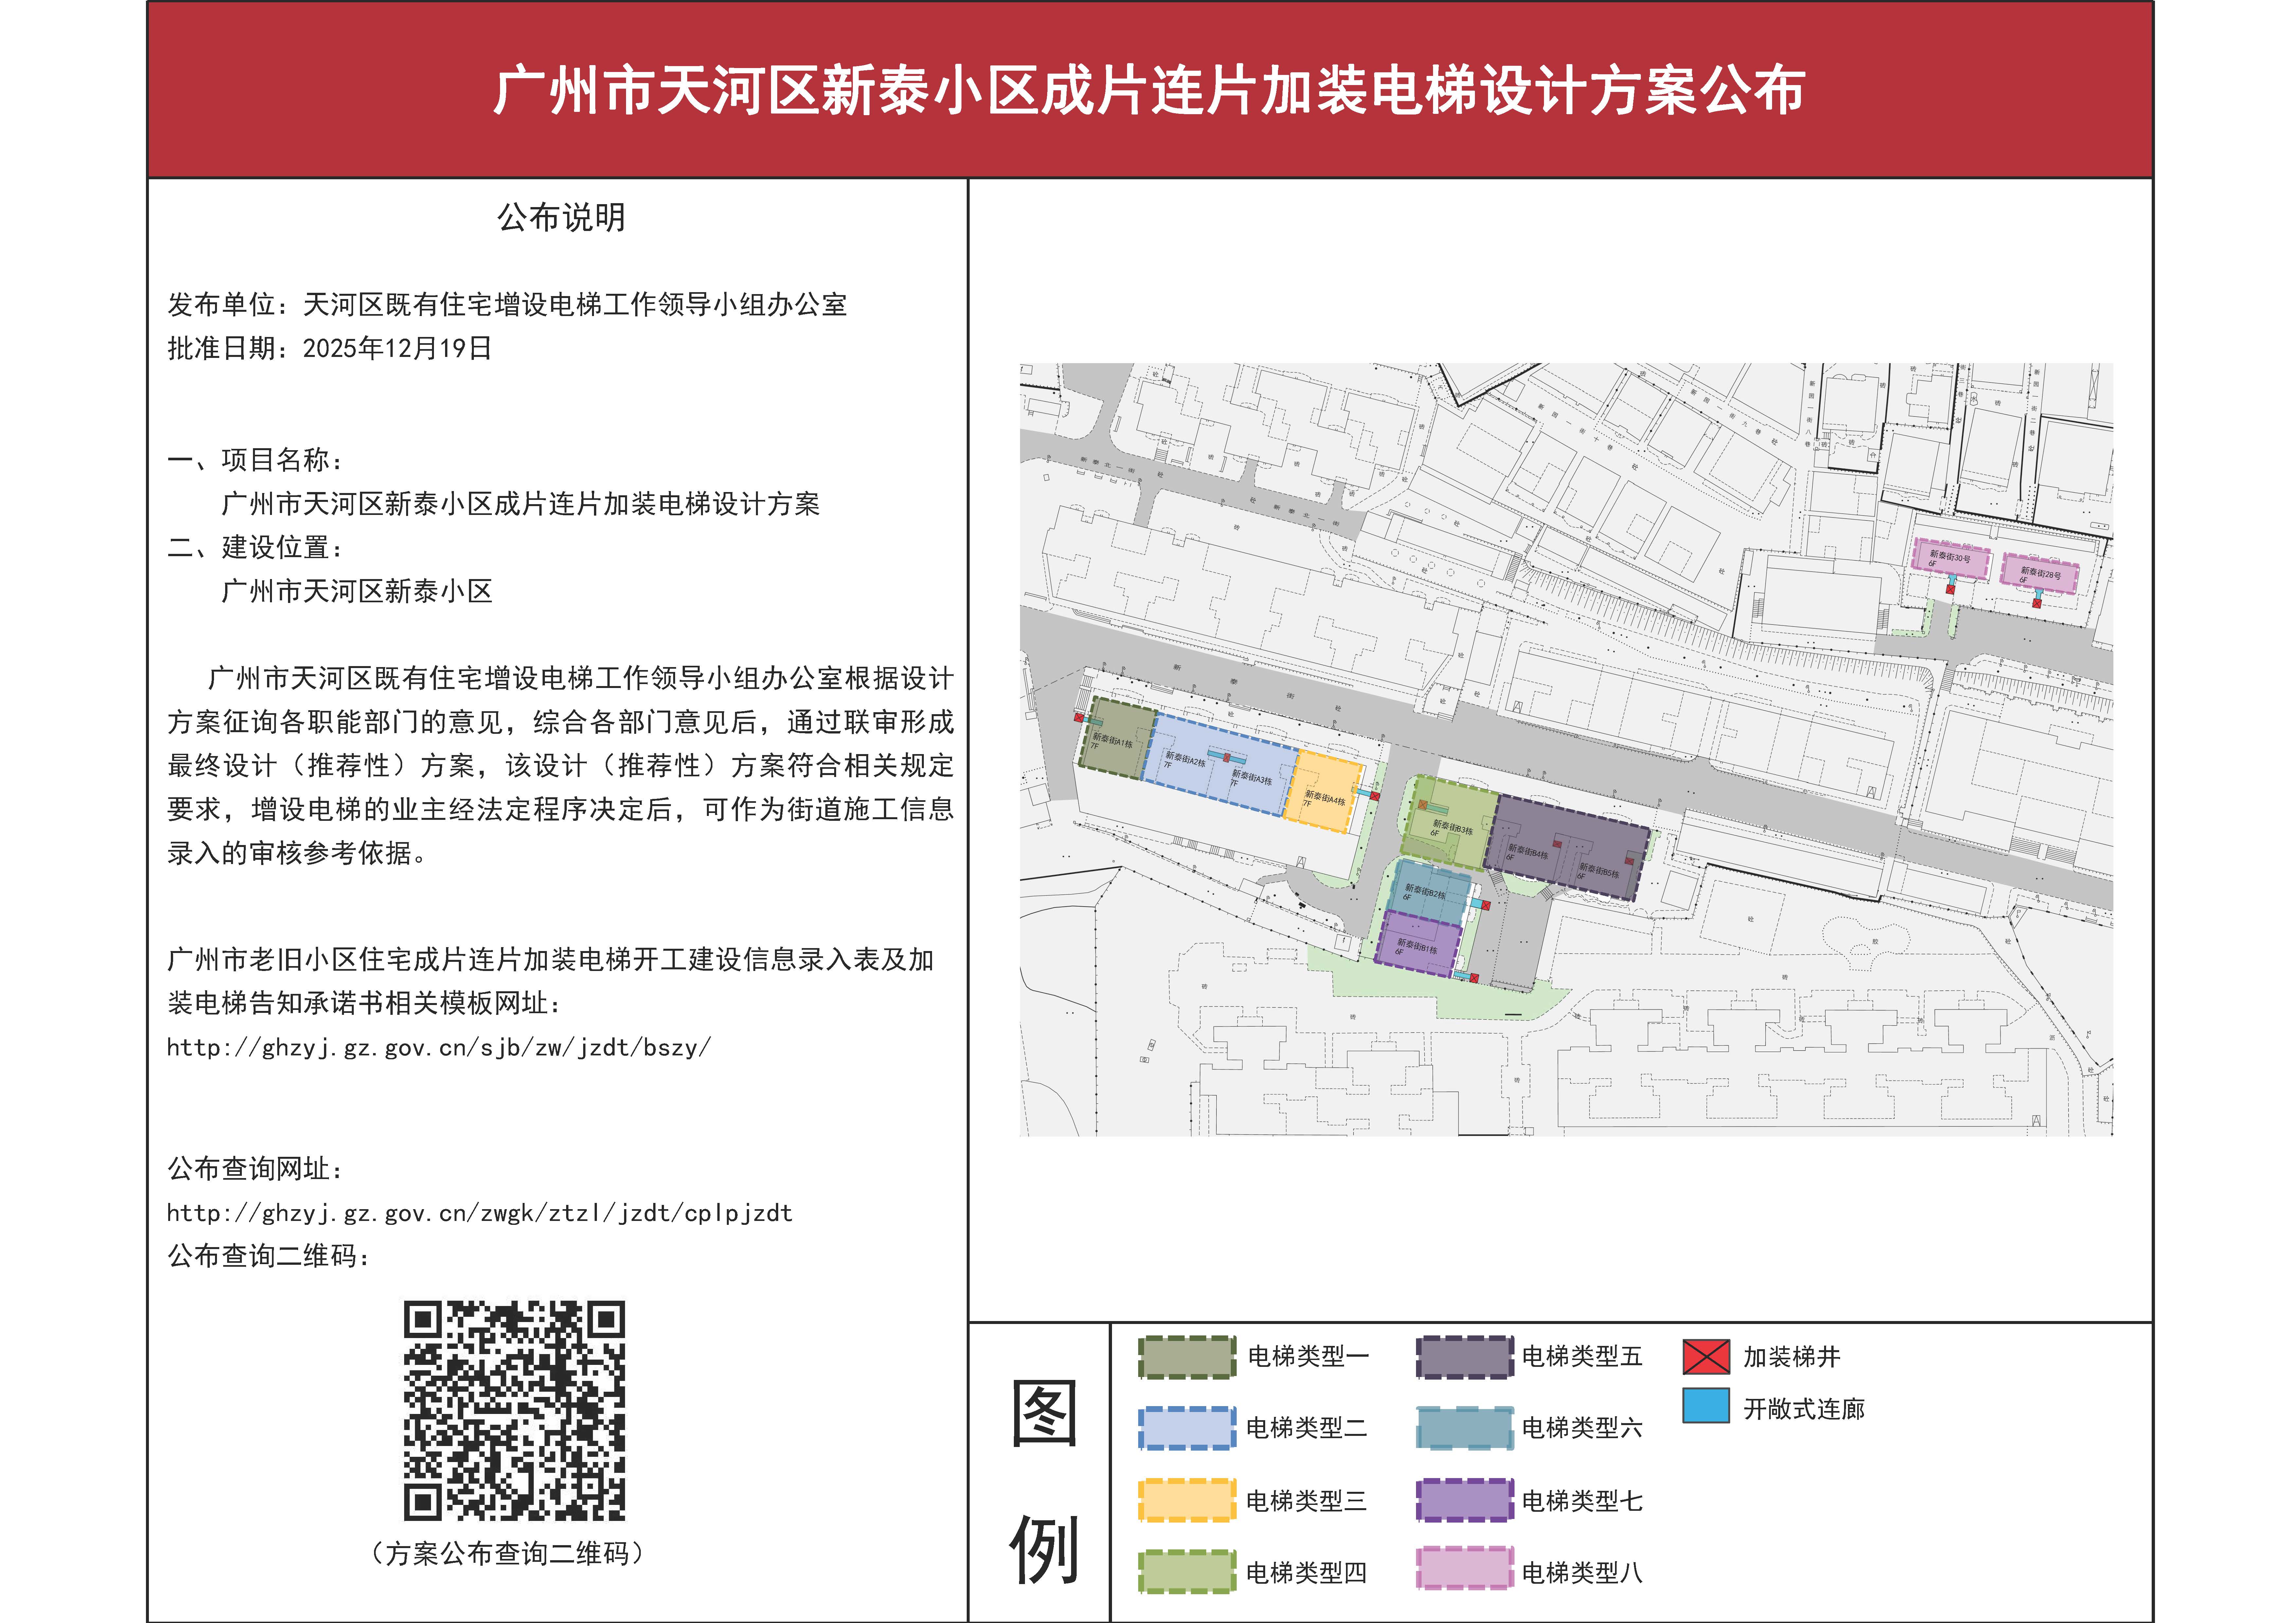Click the blue 开敞式连廊 legend square
The height and width of the screenshot is (1623, 2296).
pyautogui.click(x=1706, y=1406)
